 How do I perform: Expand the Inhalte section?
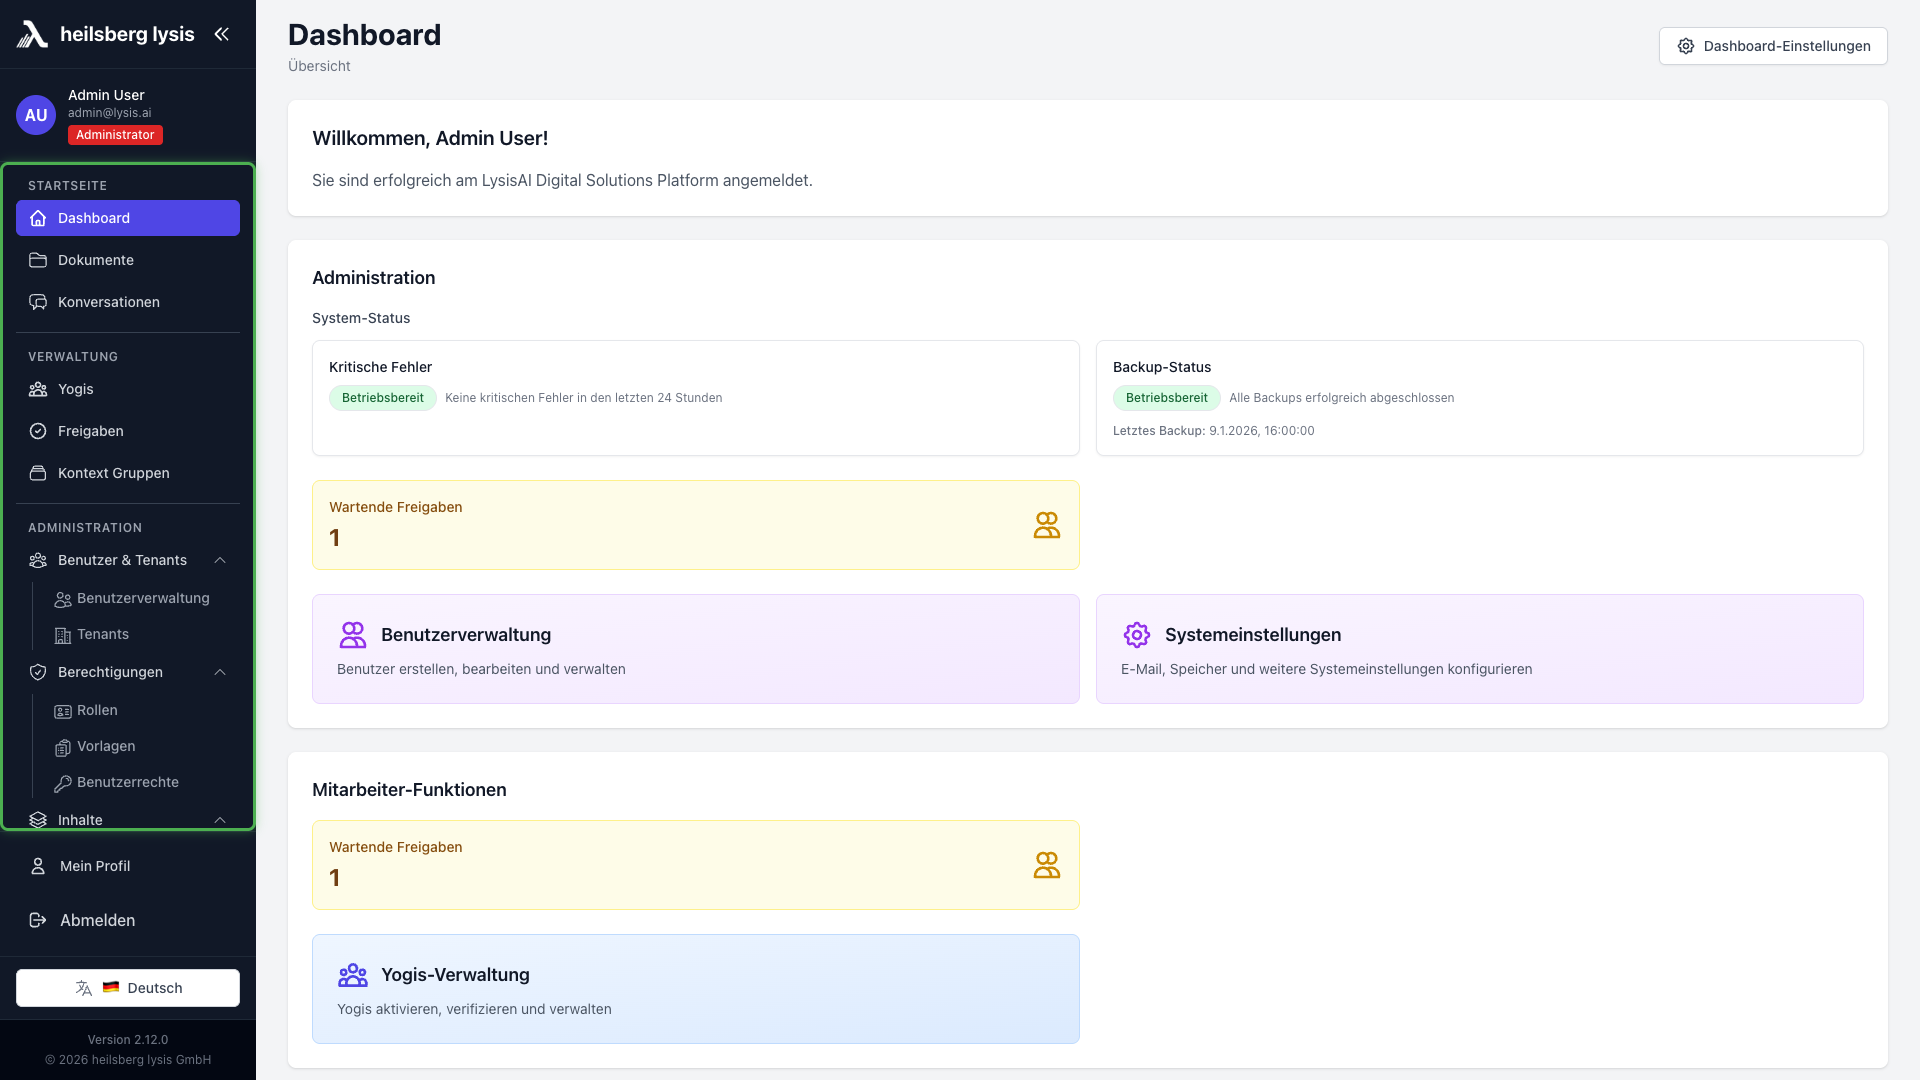tap(220, 820)
